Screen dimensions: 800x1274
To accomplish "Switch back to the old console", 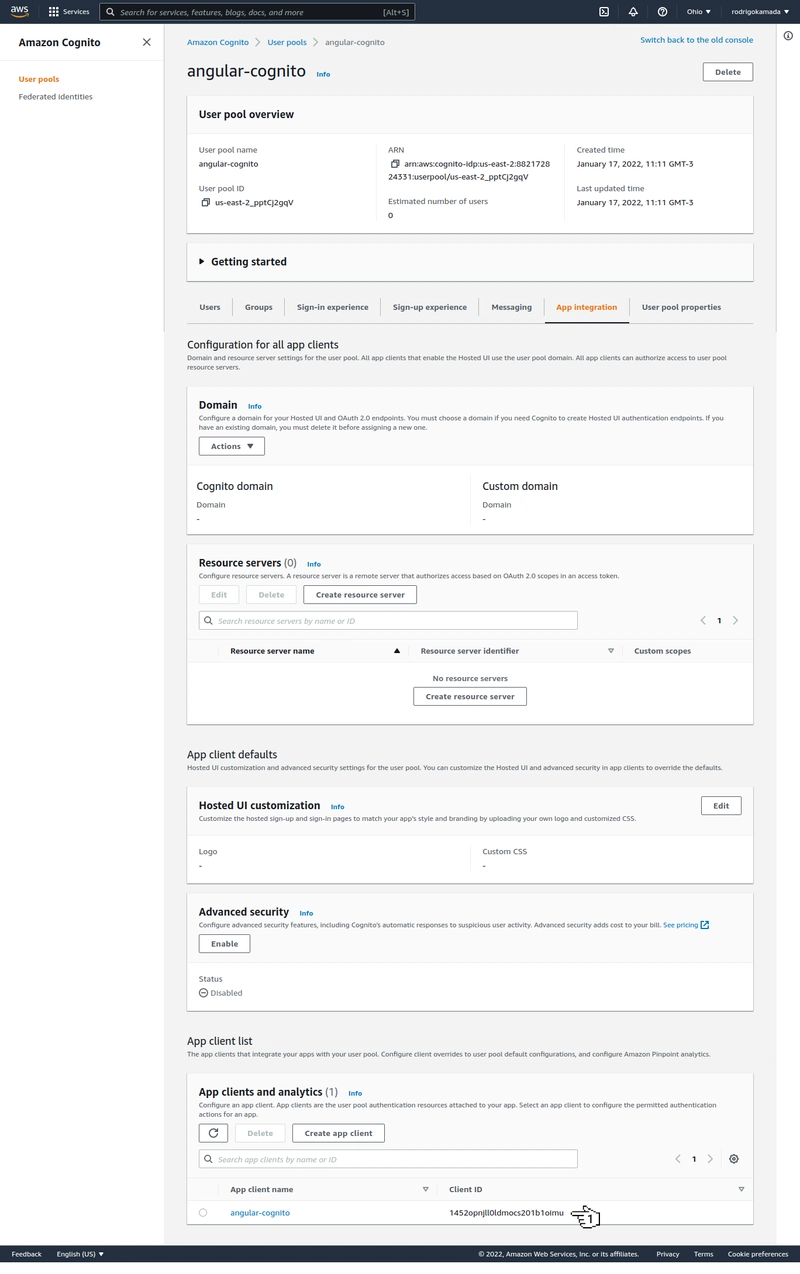I will [x=697, y=40].
